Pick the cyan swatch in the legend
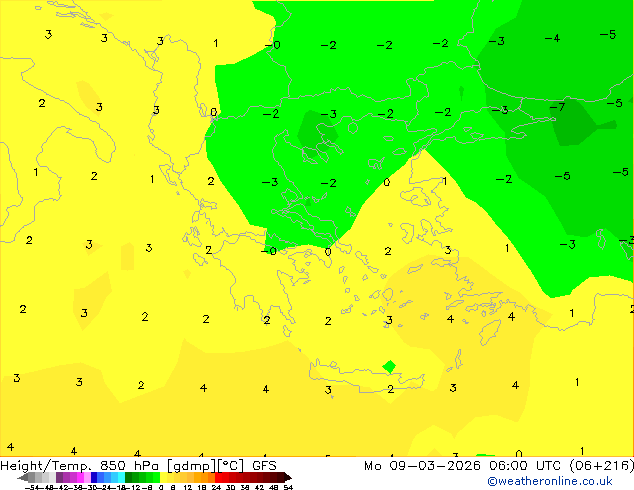This screenshot has width=634, height=490. click(x=121, y=477)
